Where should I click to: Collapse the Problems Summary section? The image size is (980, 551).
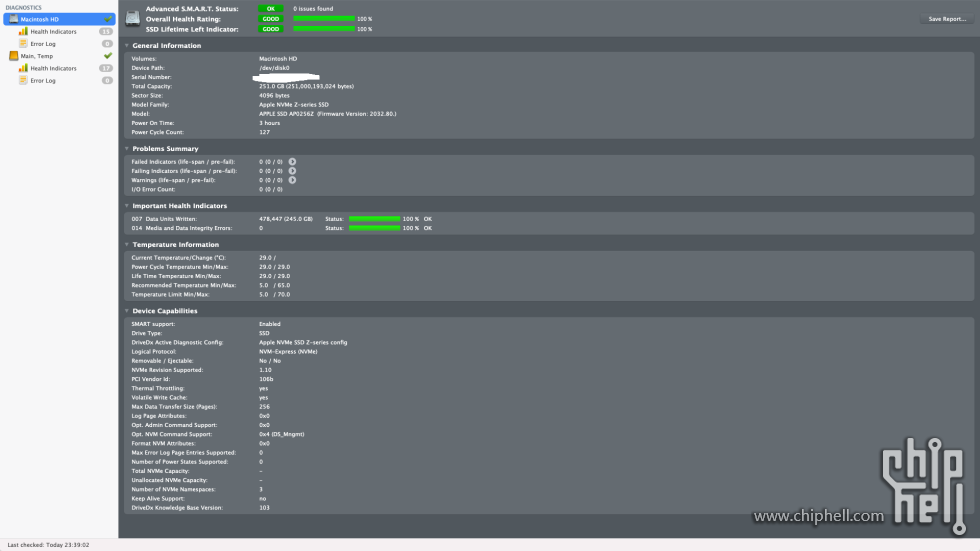click(127, 149)
